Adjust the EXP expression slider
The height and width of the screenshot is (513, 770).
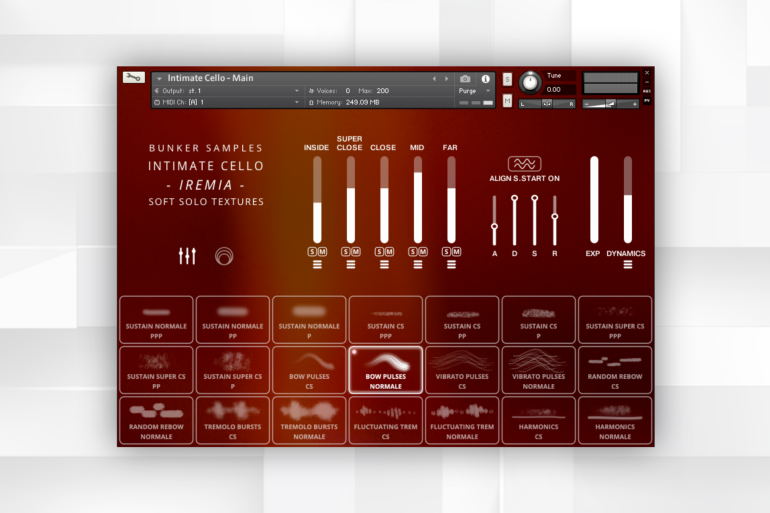tap(594, 200)
